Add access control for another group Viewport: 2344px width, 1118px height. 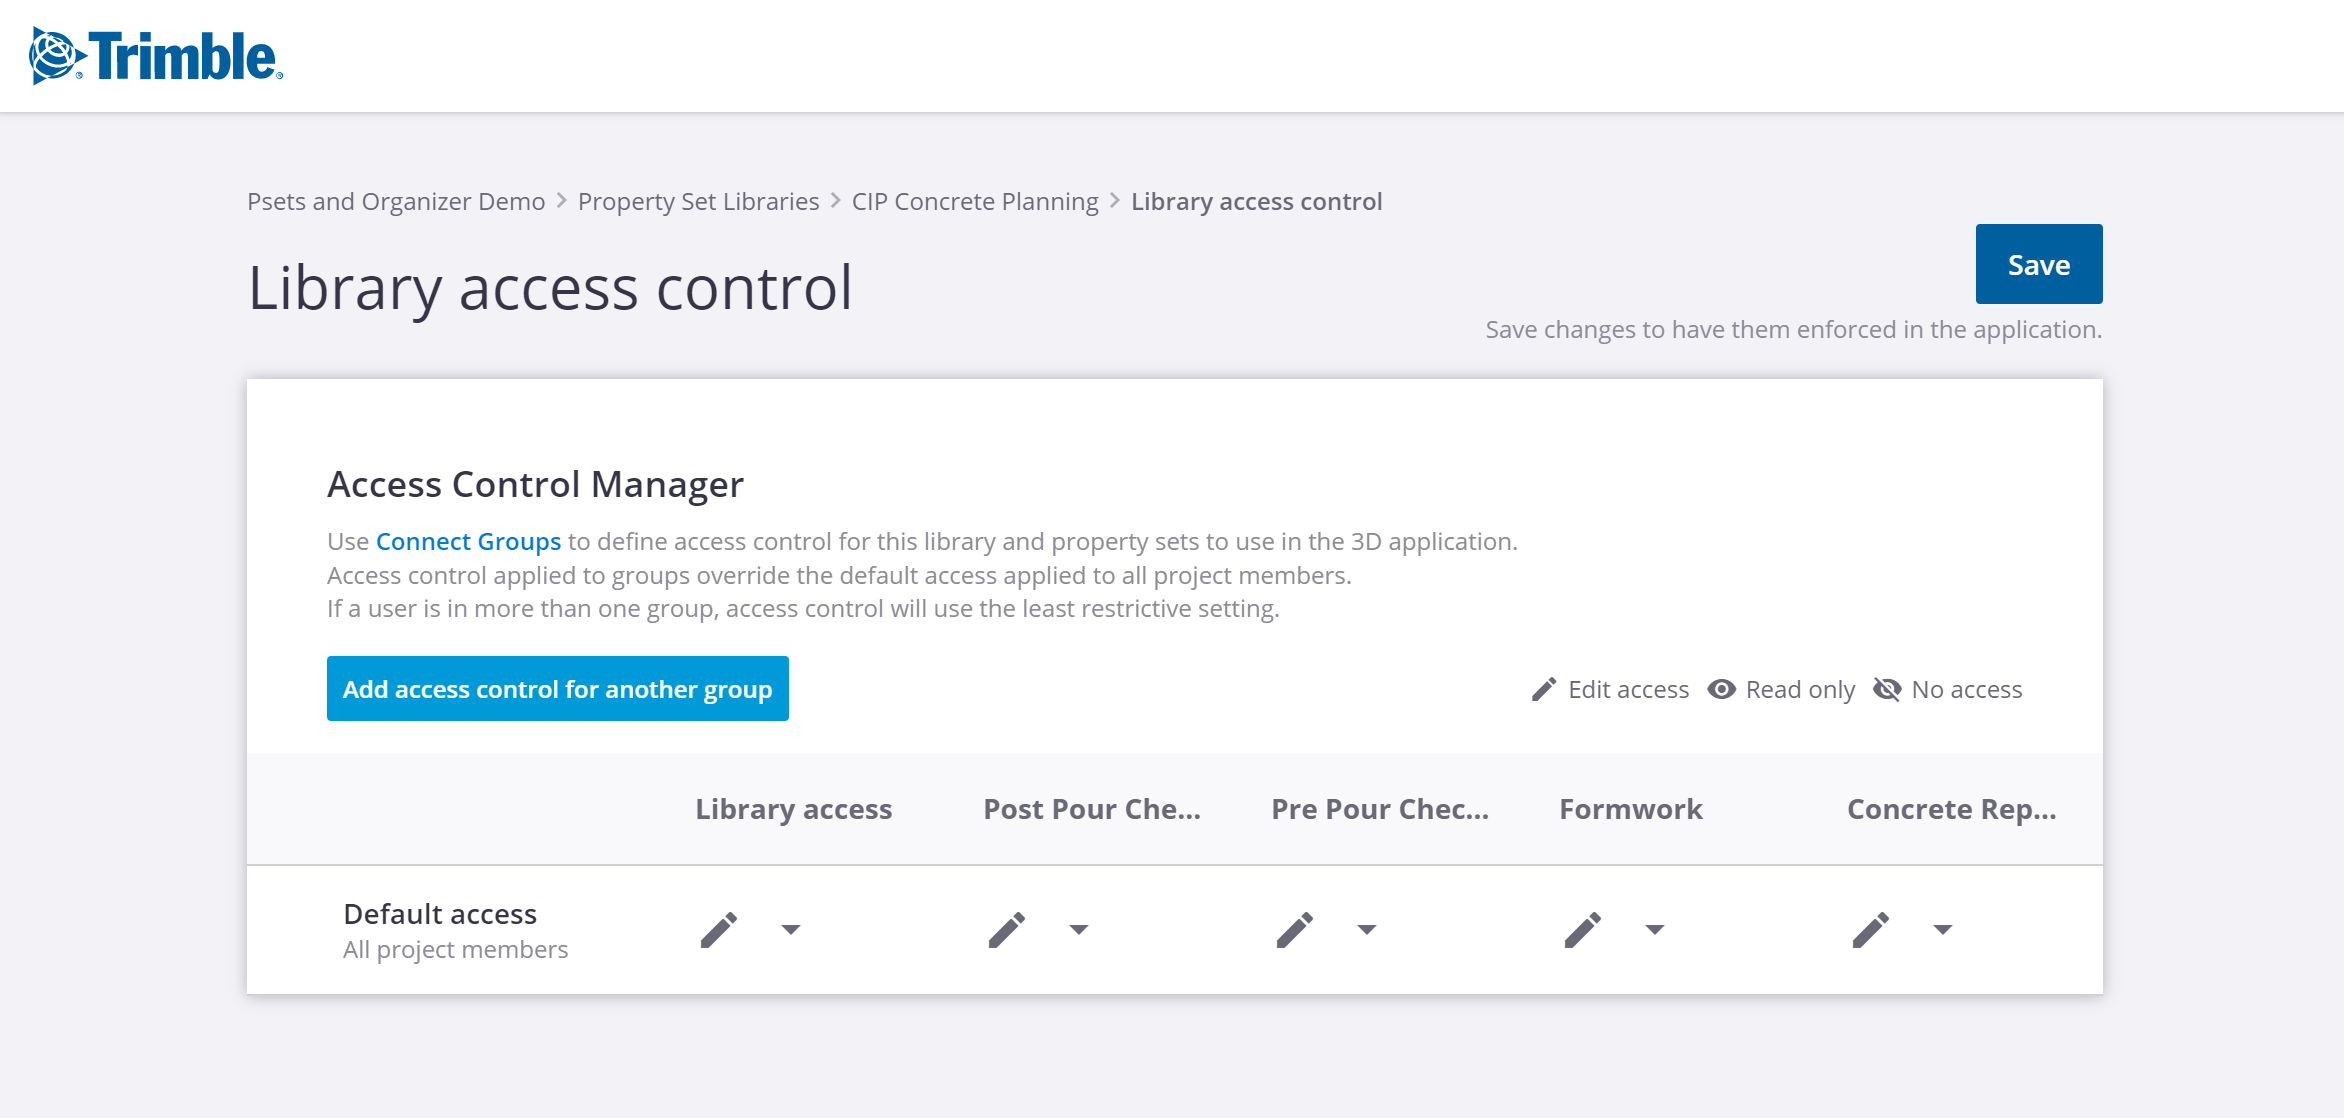tap(557, 689)
